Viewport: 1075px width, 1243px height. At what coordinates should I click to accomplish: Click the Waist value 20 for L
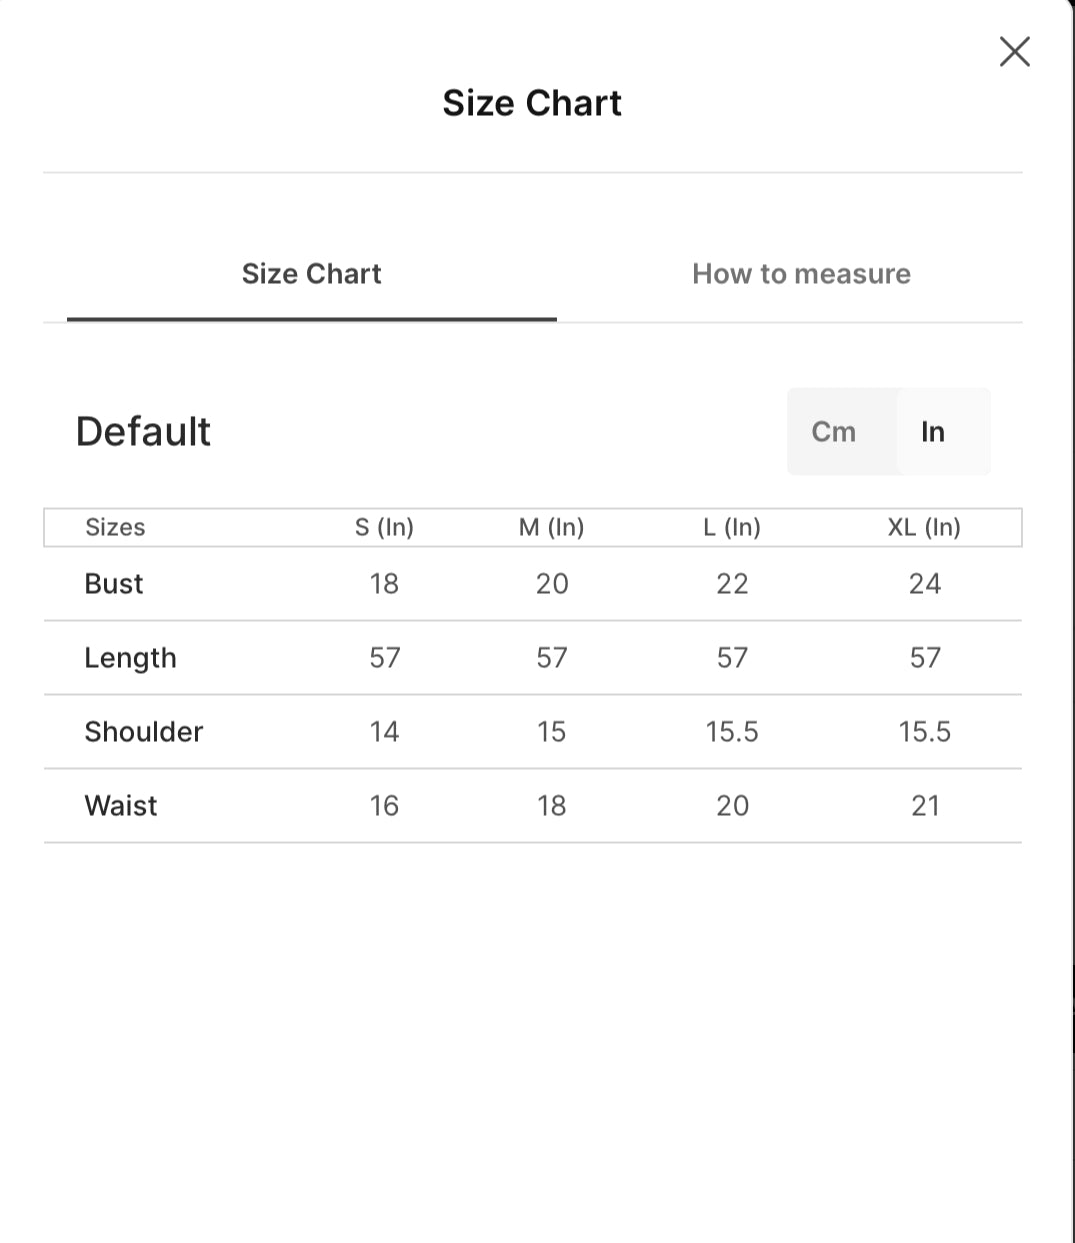[732, 806]
